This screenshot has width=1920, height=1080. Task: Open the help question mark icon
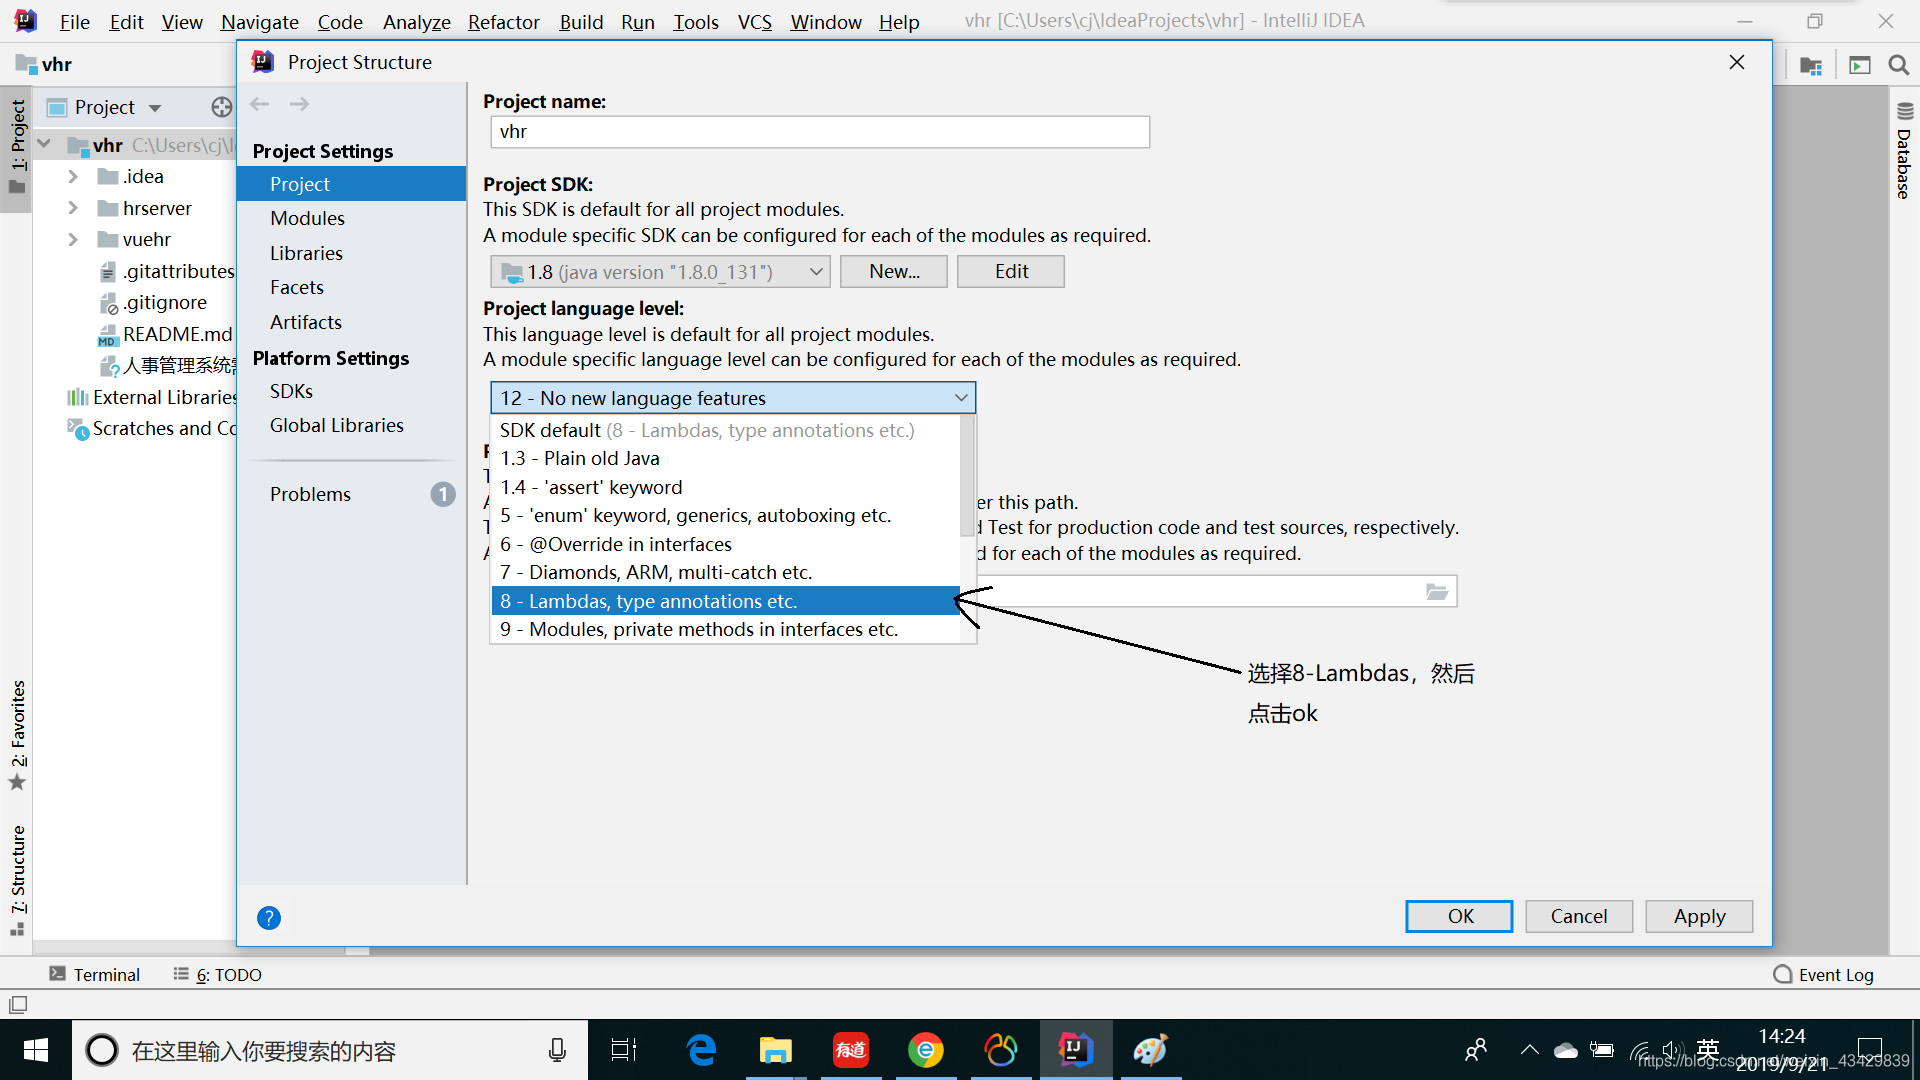[x=269, y=918]
